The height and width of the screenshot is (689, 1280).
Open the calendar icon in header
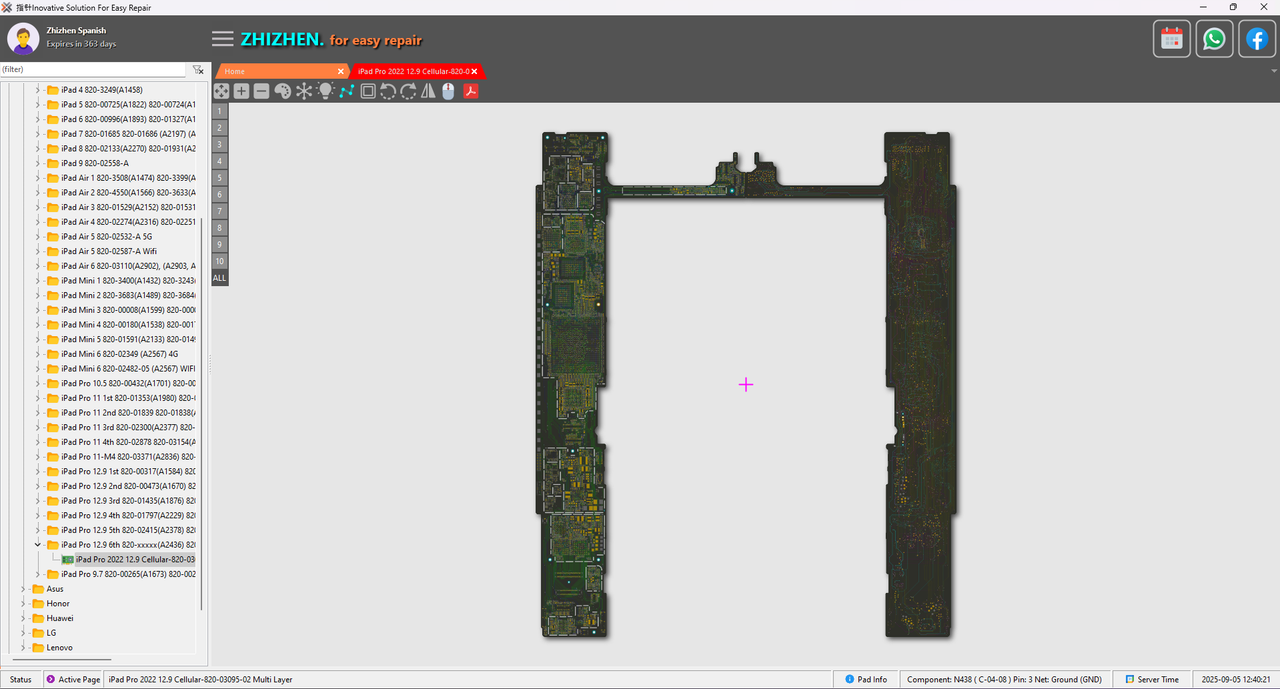tap(1172, 39)
